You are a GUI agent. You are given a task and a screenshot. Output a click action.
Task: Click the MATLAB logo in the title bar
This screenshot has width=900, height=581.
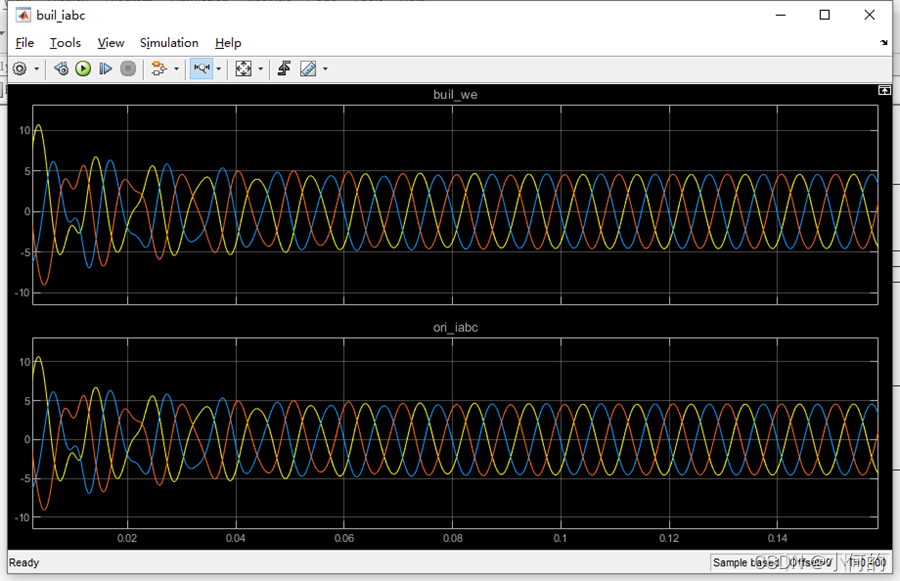pos(23,16)
